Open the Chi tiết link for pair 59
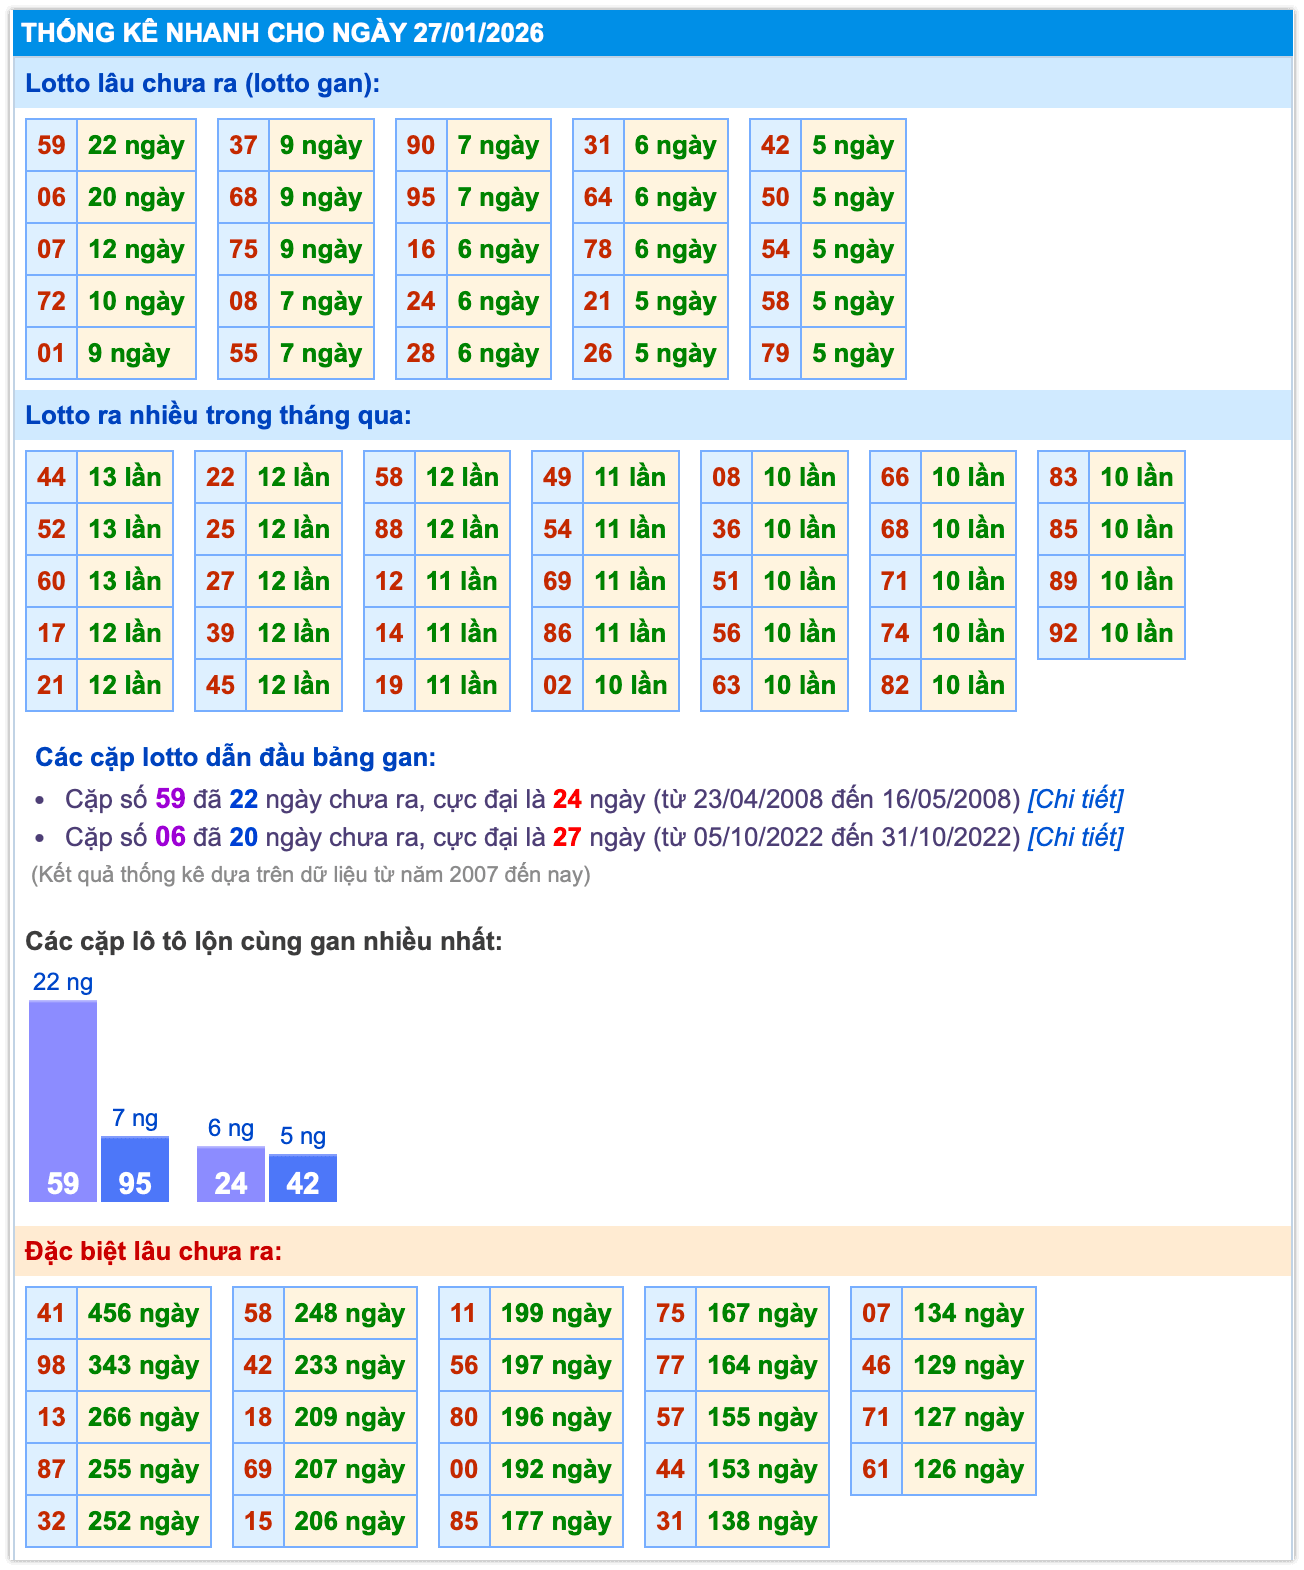1304x1570 pixels. (1075, 799)
